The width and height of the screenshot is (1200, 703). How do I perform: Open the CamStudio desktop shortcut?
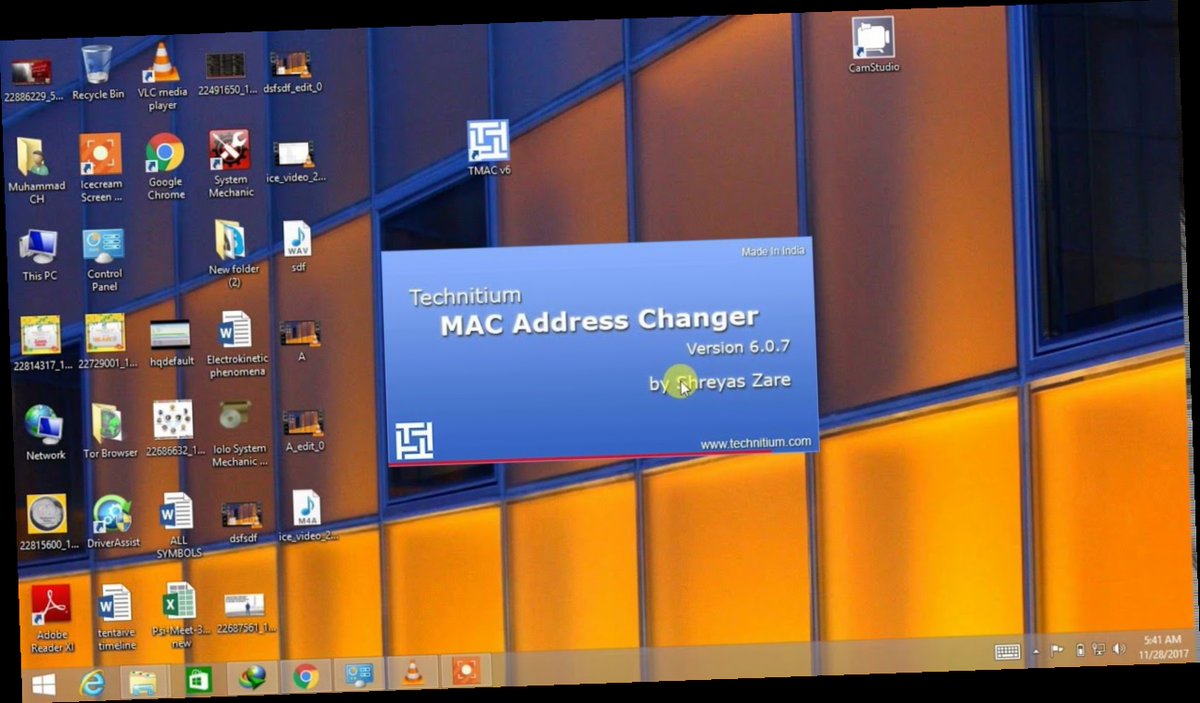click(873, 45)
